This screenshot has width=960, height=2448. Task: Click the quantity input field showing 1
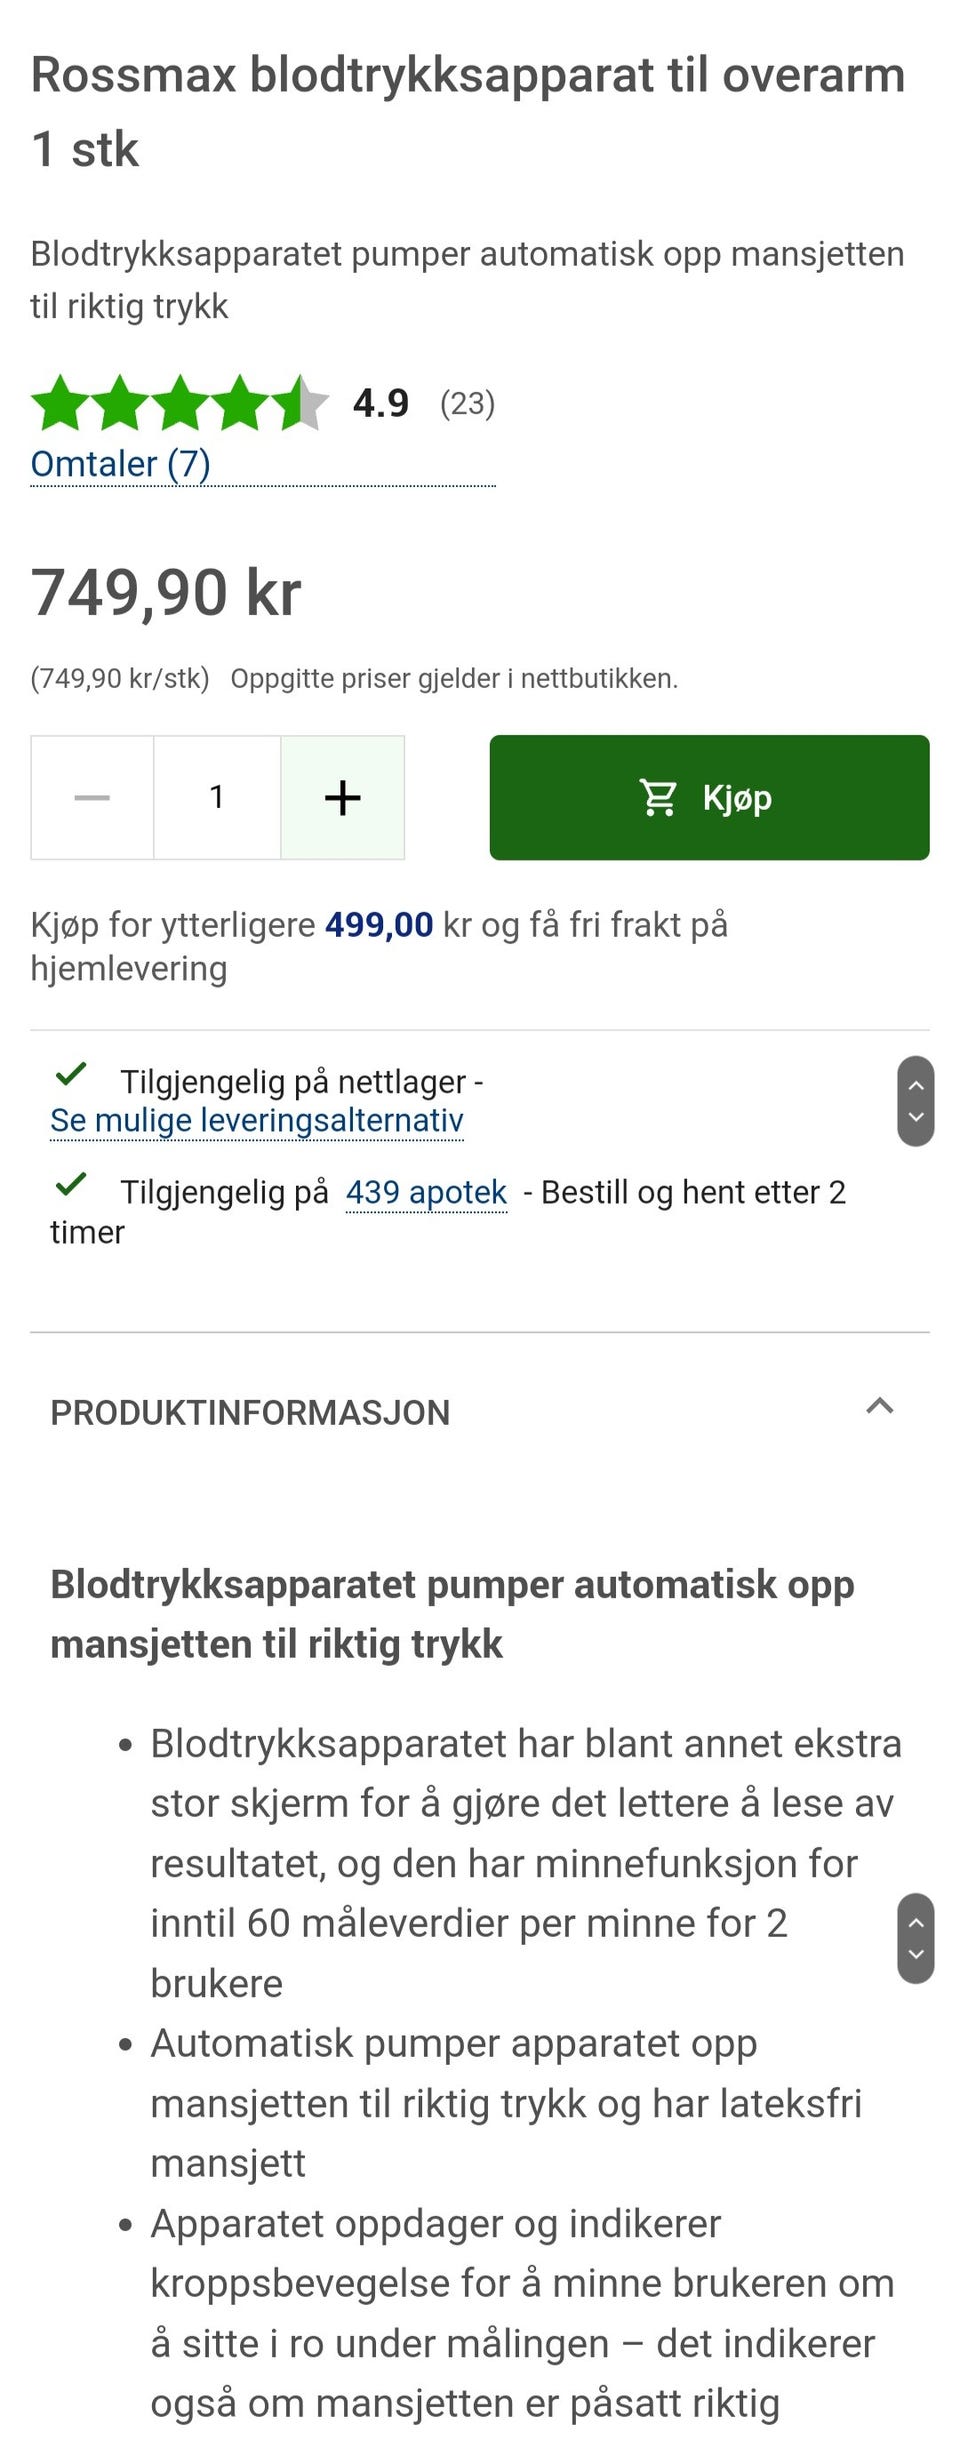click(217, 797)
